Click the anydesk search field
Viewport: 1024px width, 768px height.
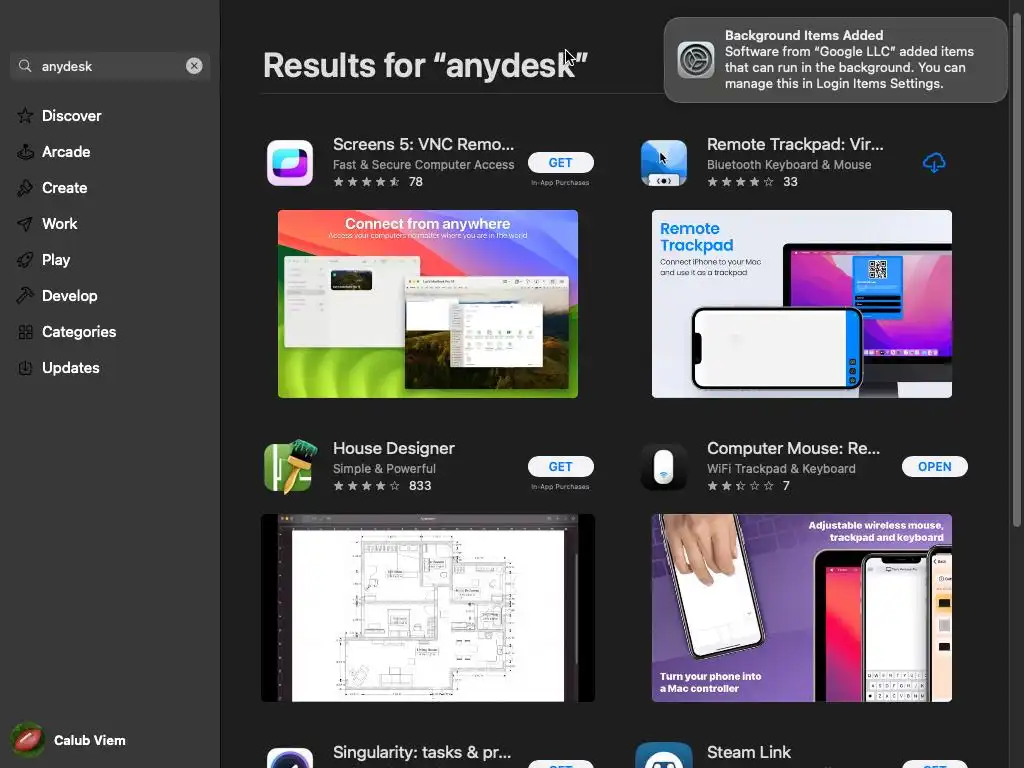[x=110, y=66]
